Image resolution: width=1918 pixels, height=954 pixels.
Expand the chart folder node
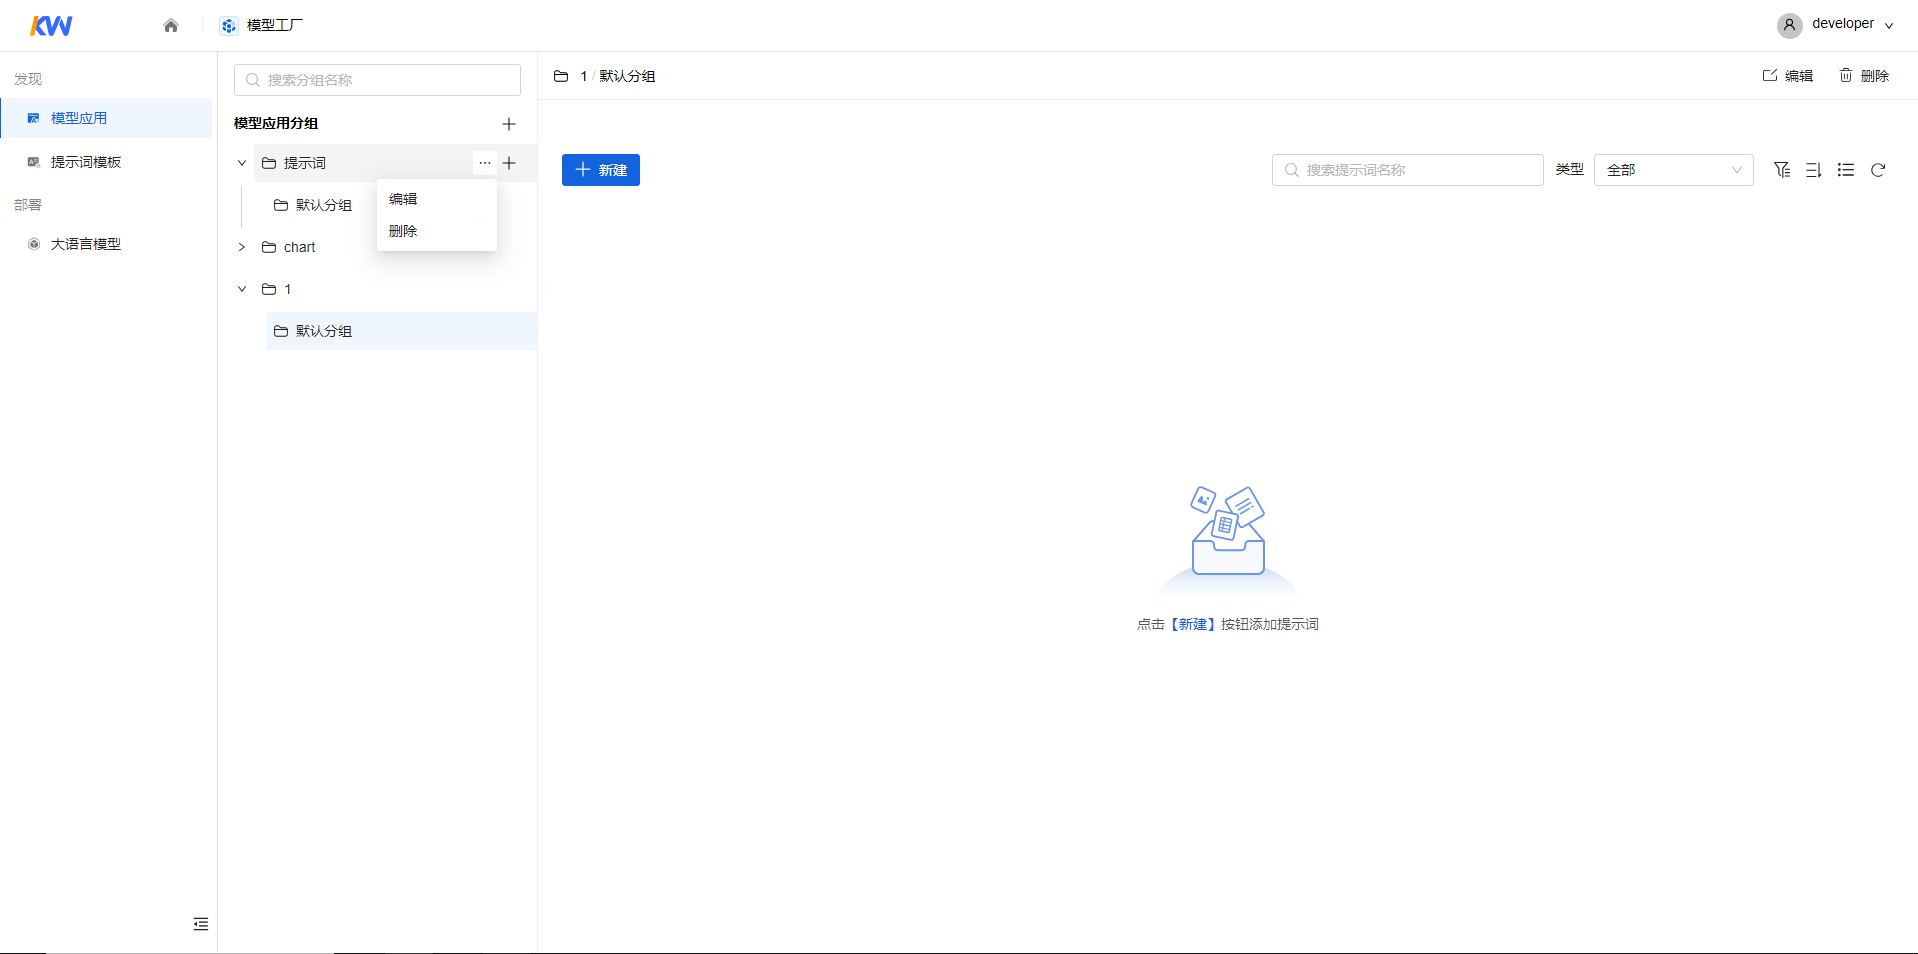pos(242,247)
